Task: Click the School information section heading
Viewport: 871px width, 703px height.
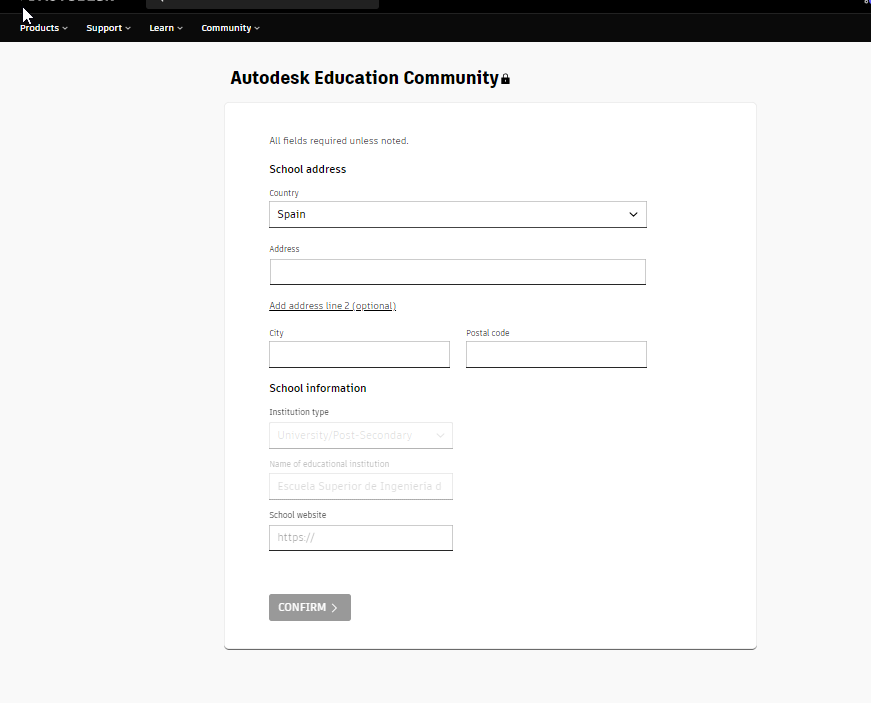Action: pyautogui.click(x=317, y=388)
